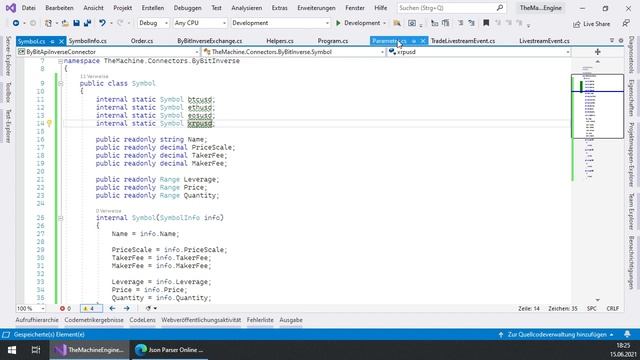640x360 pixels.
Task: Click the uncomment lines icon
Action: point(471,23)
